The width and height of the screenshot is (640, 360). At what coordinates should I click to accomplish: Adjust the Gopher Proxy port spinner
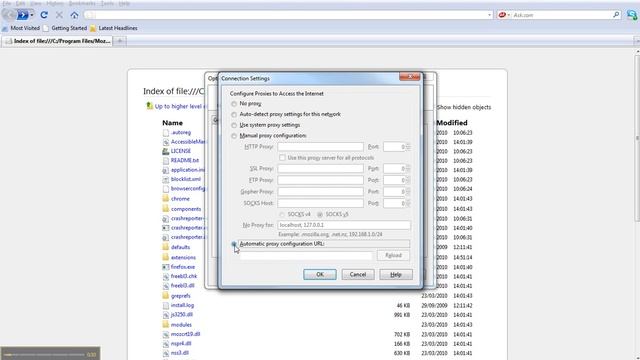[408, 191]
